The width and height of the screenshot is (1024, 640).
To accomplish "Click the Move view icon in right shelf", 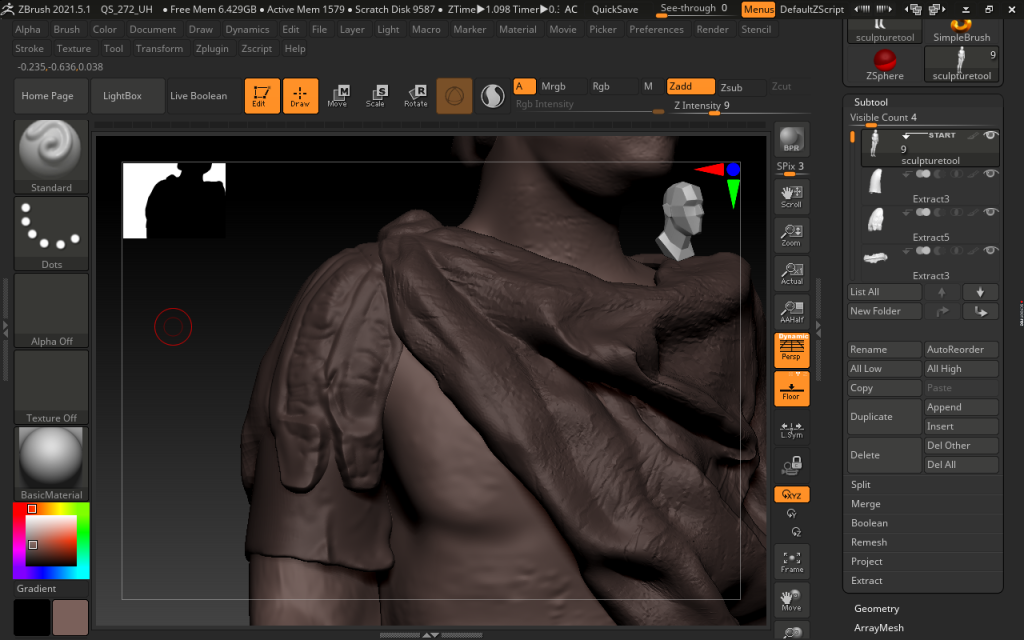I will 792,600.
